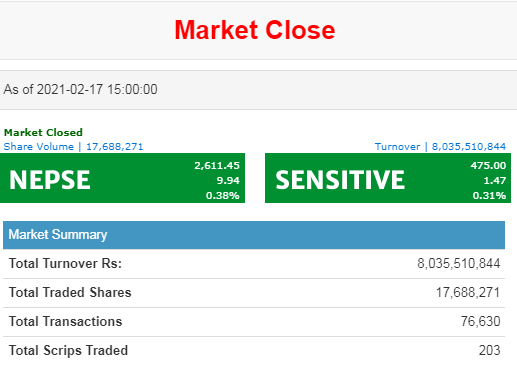The image size is (517, 385).
Task: Select the Total Transactions row
Action: pos(254,322)
